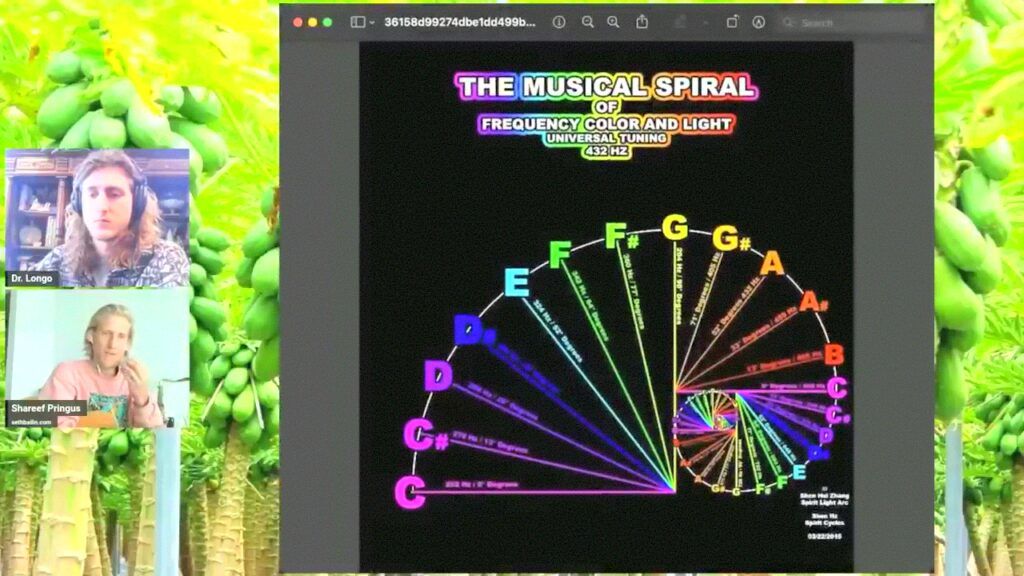Image resolution: width=1024 pixels, height=576 pixels.
Task: Select the Shareef Pringus video tile
Action: (97, 359)
